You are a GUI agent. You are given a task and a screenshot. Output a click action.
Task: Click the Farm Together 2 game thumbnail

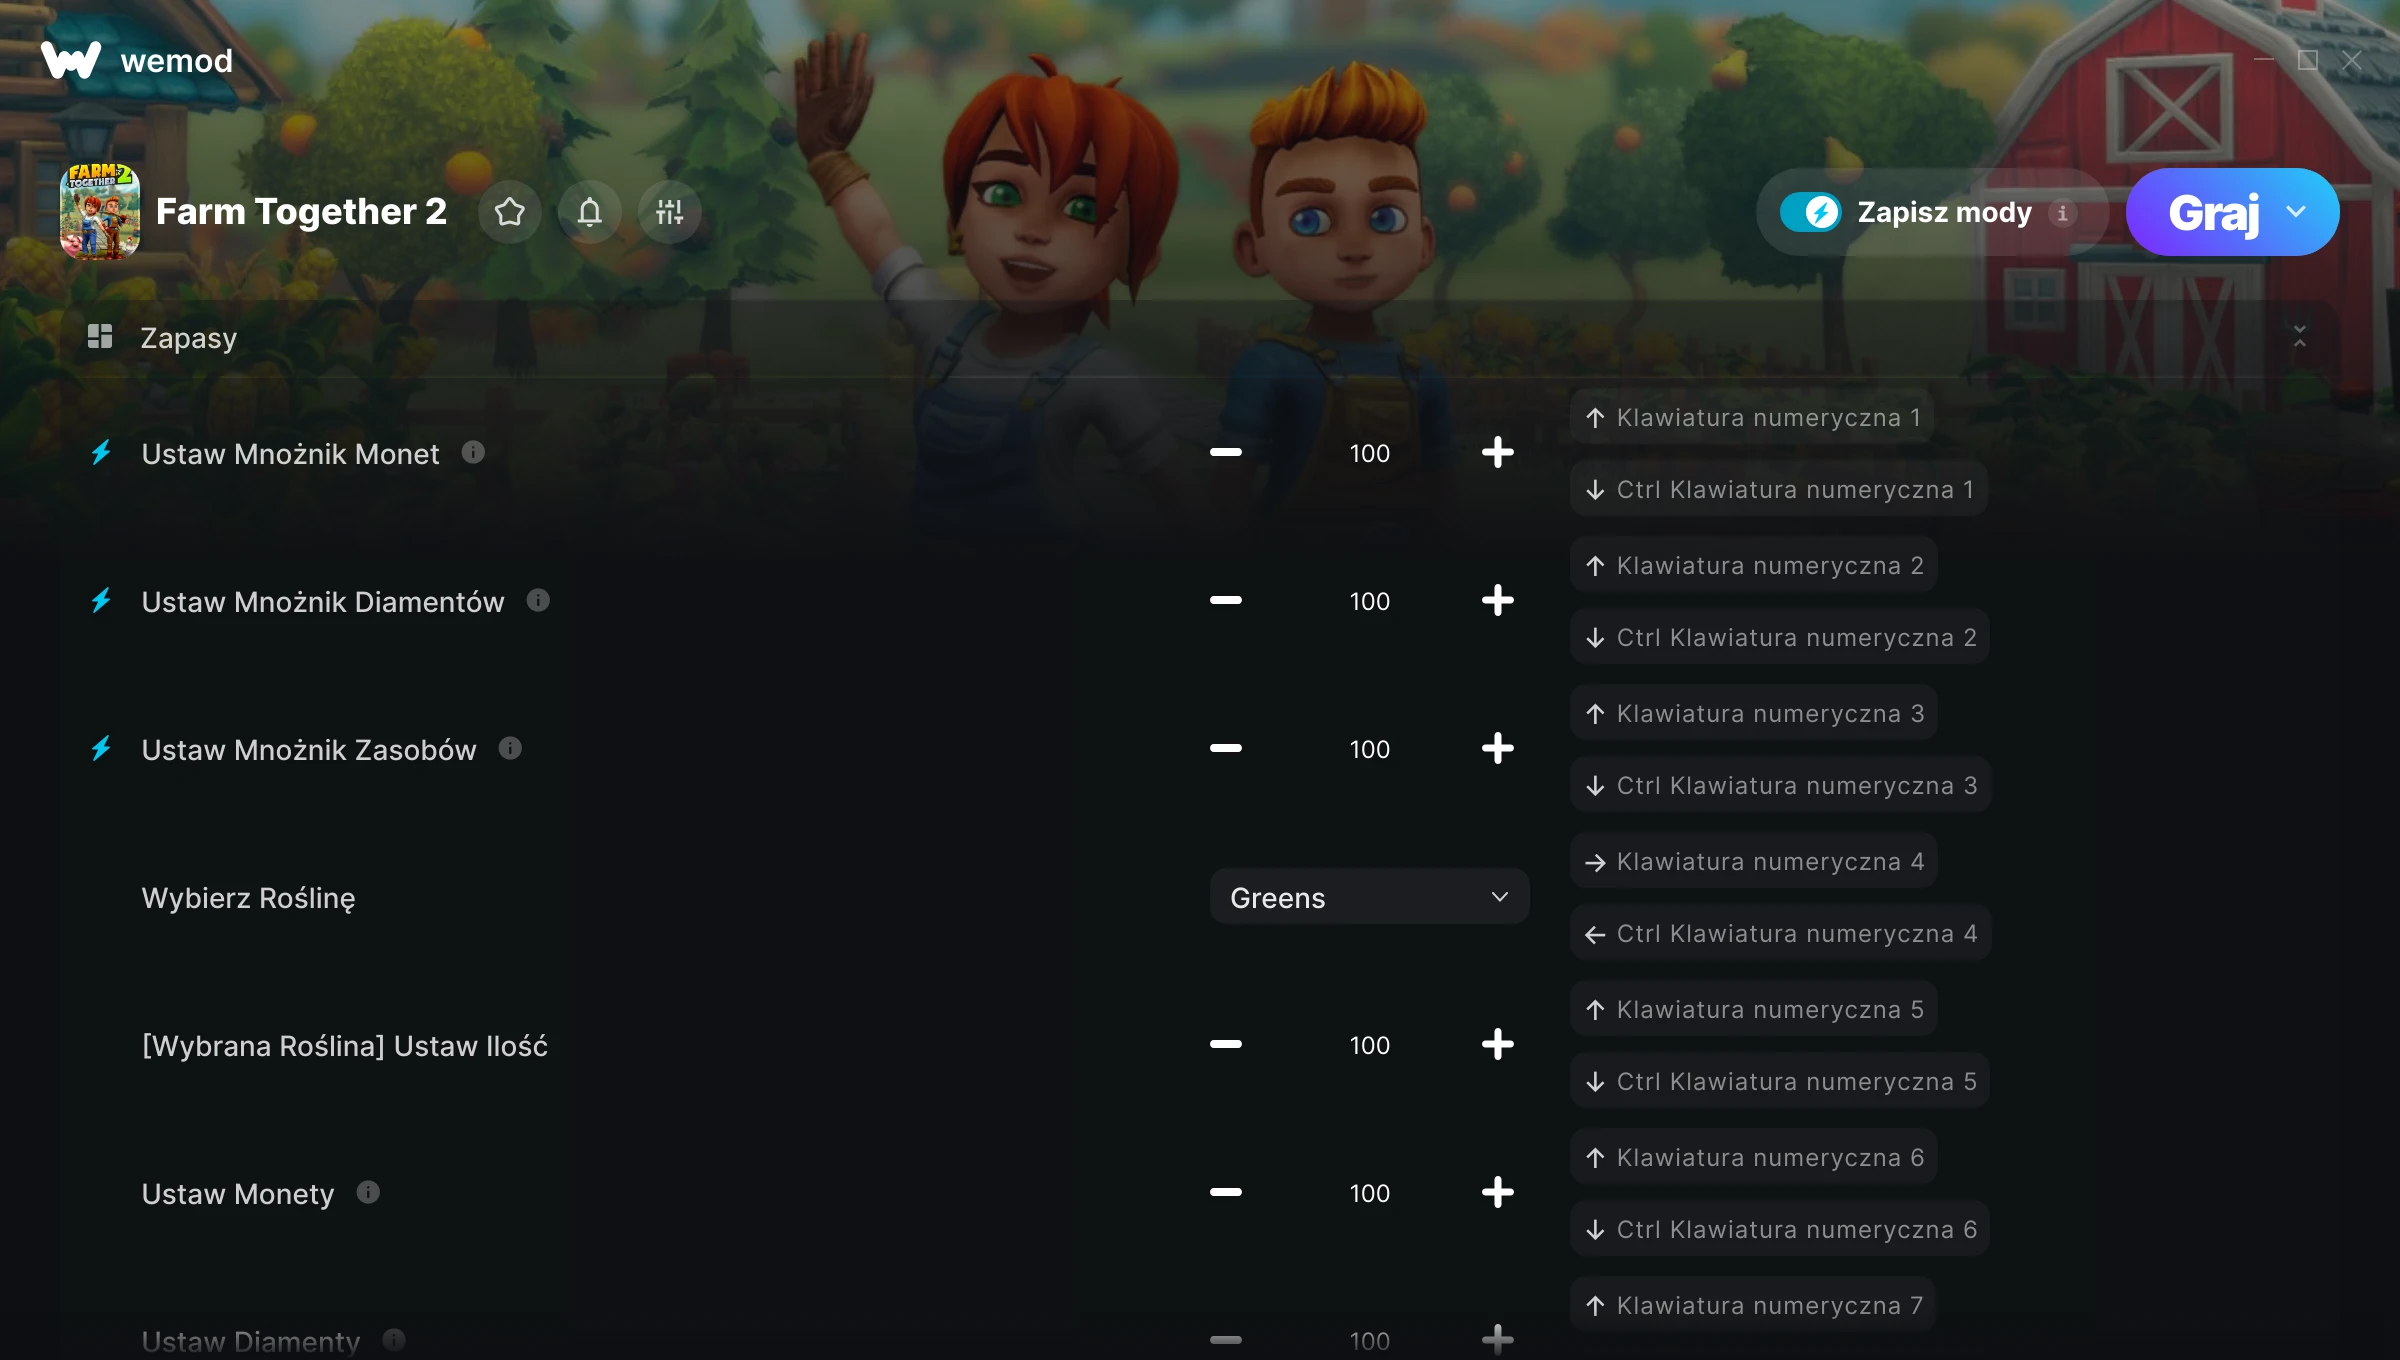pos(100,212)
